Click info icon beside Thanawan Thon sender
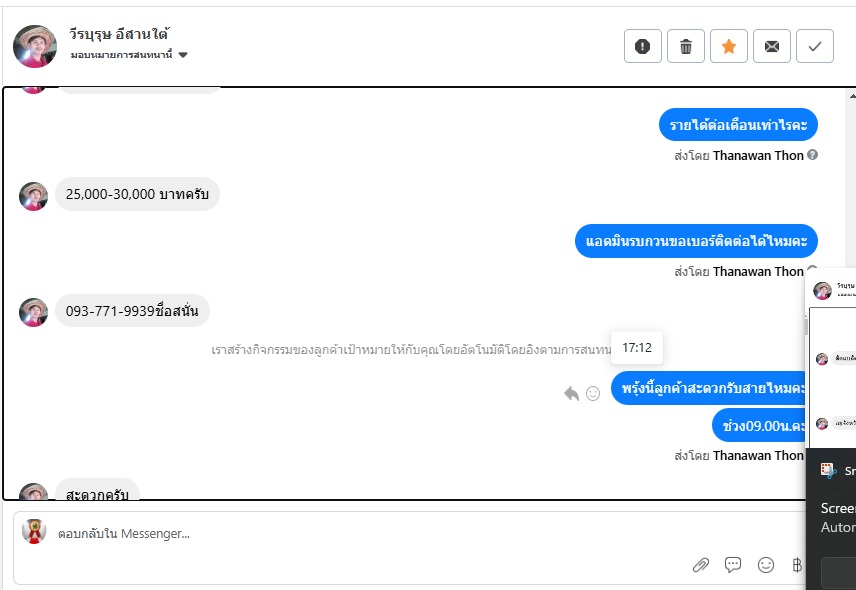Viewport: 856px width, 590px height. tap(812, 154)
